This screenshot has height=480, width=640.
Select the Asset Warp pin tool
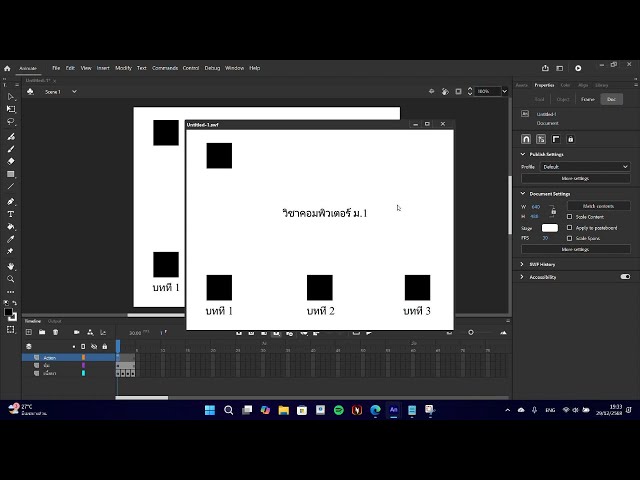tap(11, 251)
